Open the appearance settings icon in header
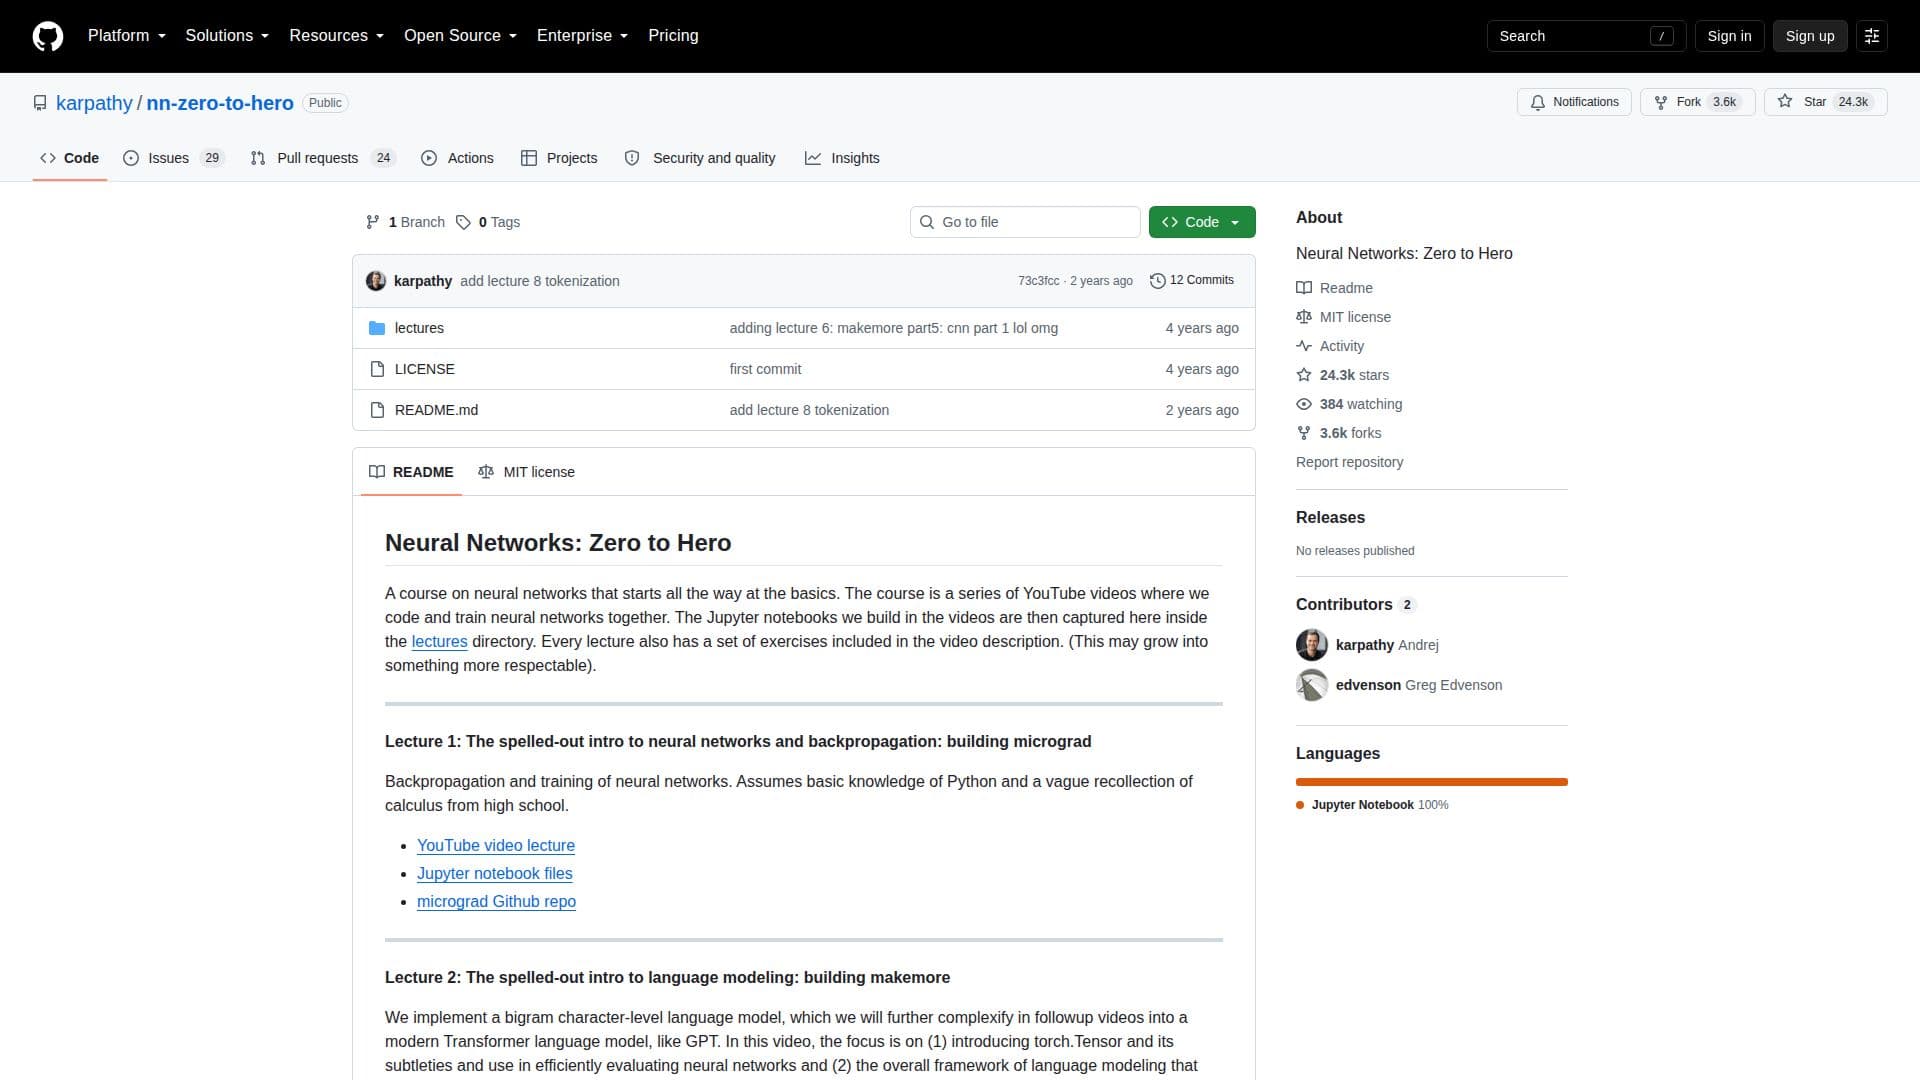Viewport: 1920px width, 1080px height. pos(1872,36)
